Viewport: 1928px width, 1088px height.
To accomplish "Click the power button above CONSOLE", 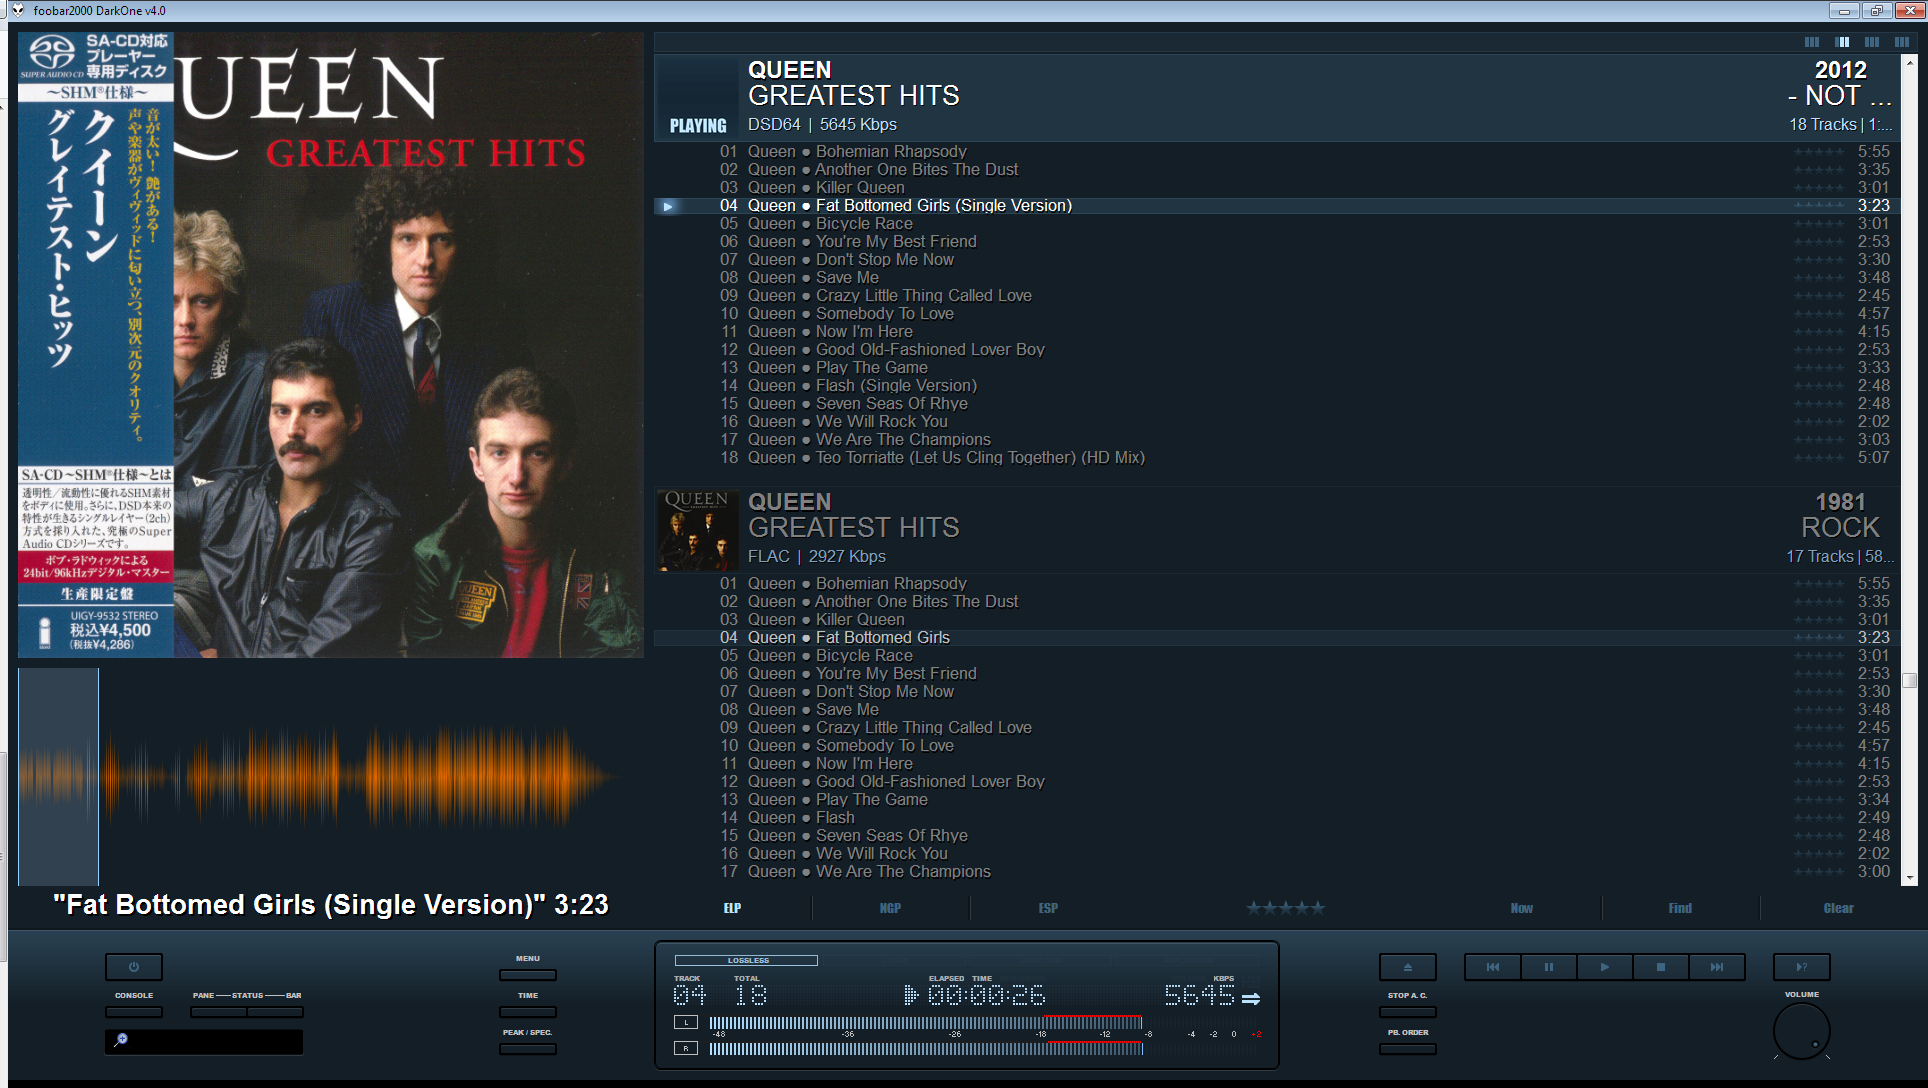I will coord(134,967).
